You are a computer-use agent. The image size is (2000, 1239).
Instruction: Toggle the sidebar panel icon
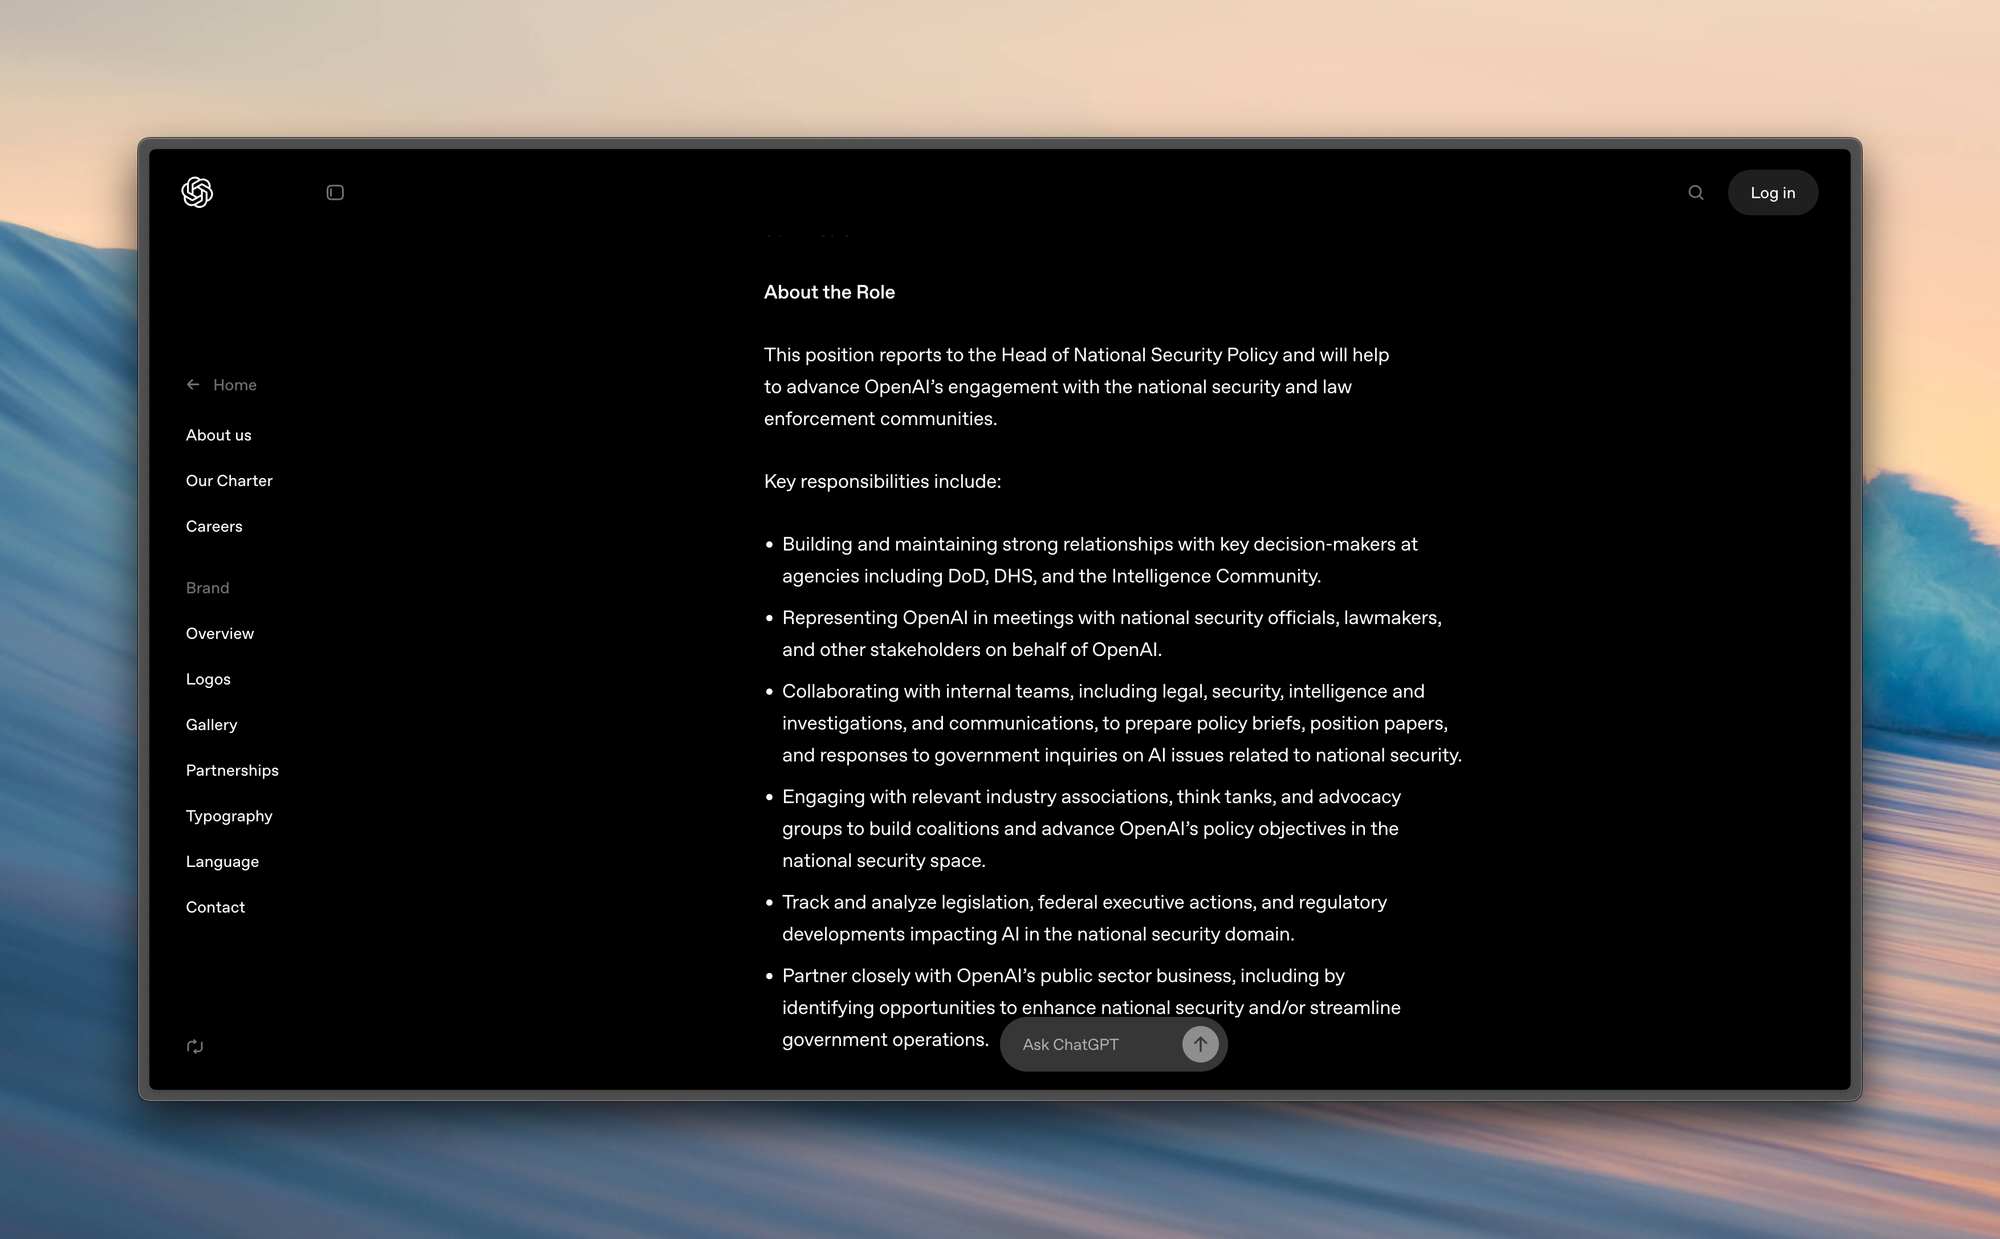335,192
